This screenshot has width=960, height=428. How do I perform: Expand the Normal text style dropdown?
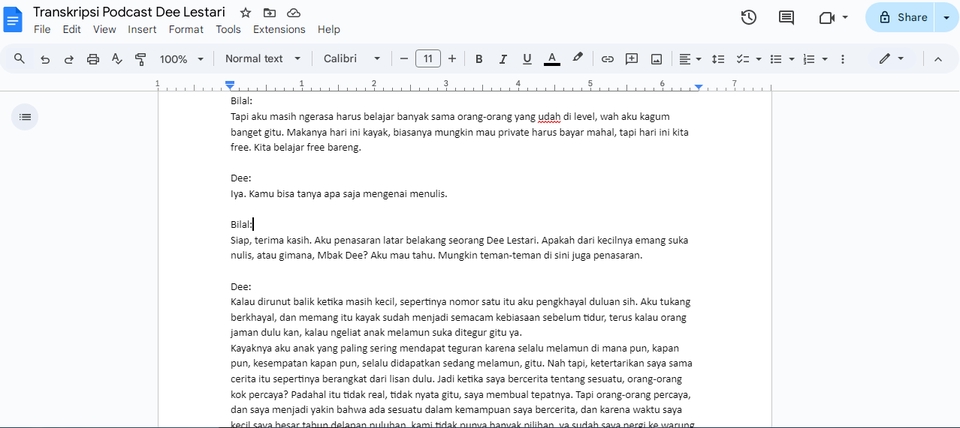pyautogui.click(x=262, y=59)
